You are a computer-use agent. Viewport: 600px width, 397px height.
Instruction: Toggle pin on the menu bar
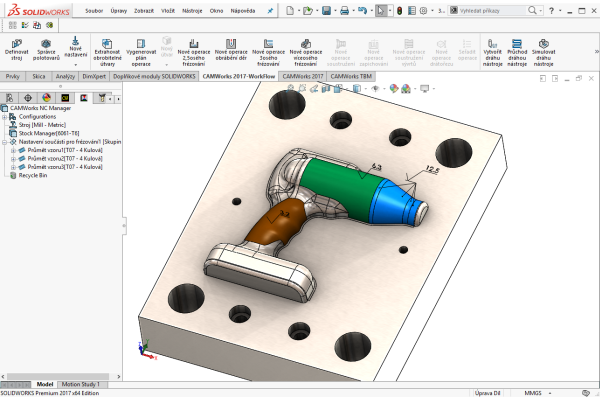click(270, 11)
